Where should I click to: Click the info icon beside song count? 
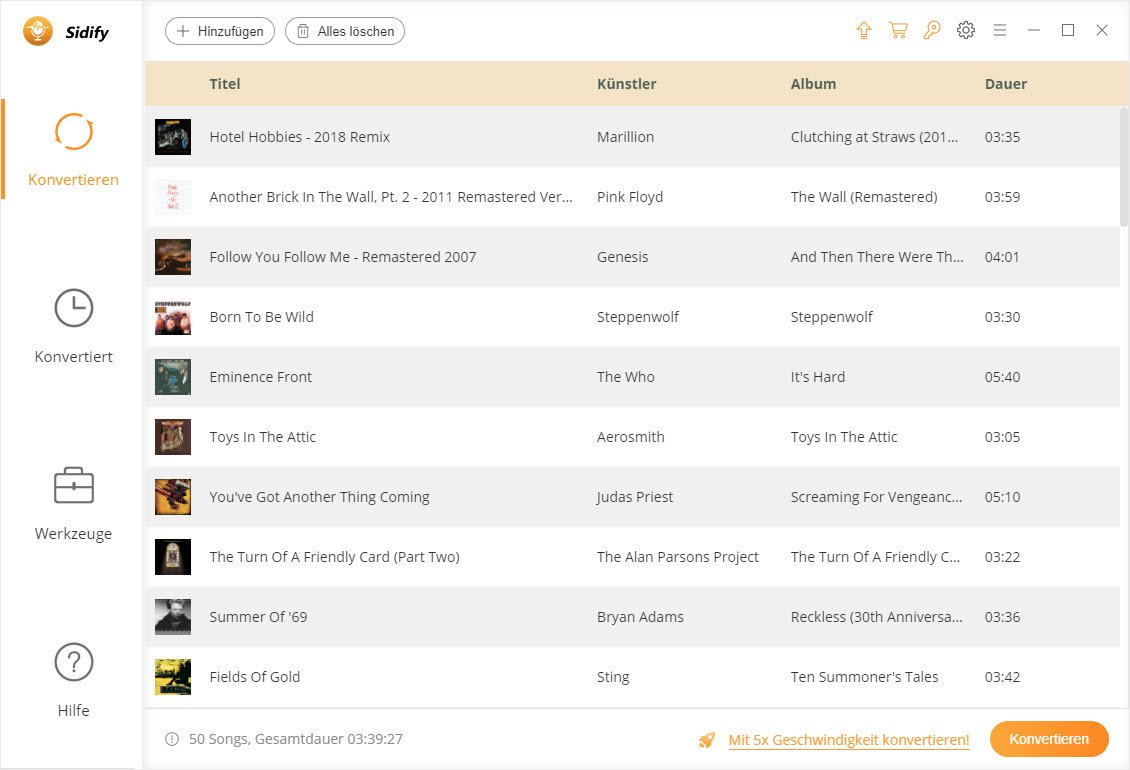tap(172, 739)
